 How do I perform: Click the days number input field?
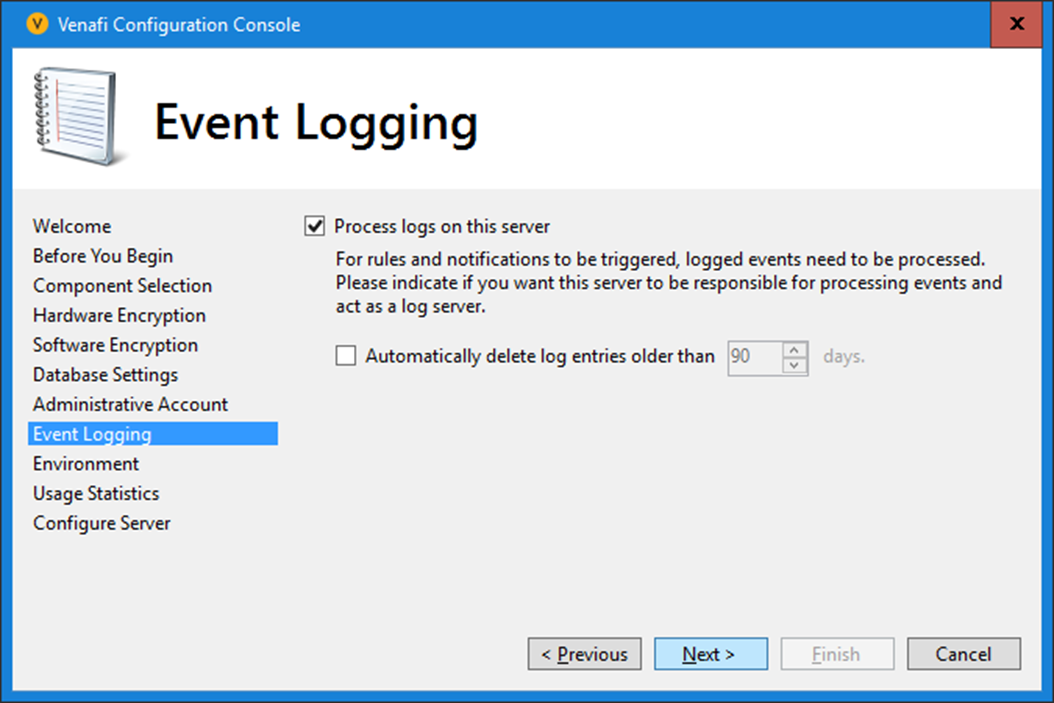(755, 357)
